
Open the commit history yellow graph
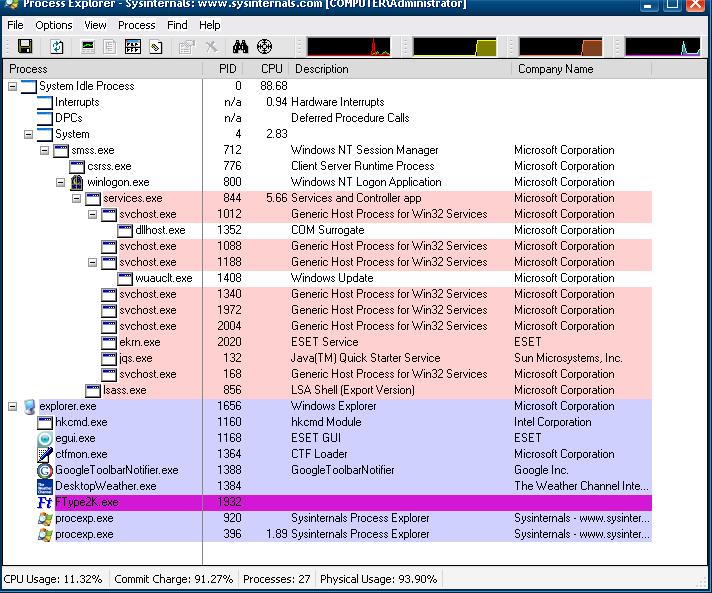click(455, 47)
